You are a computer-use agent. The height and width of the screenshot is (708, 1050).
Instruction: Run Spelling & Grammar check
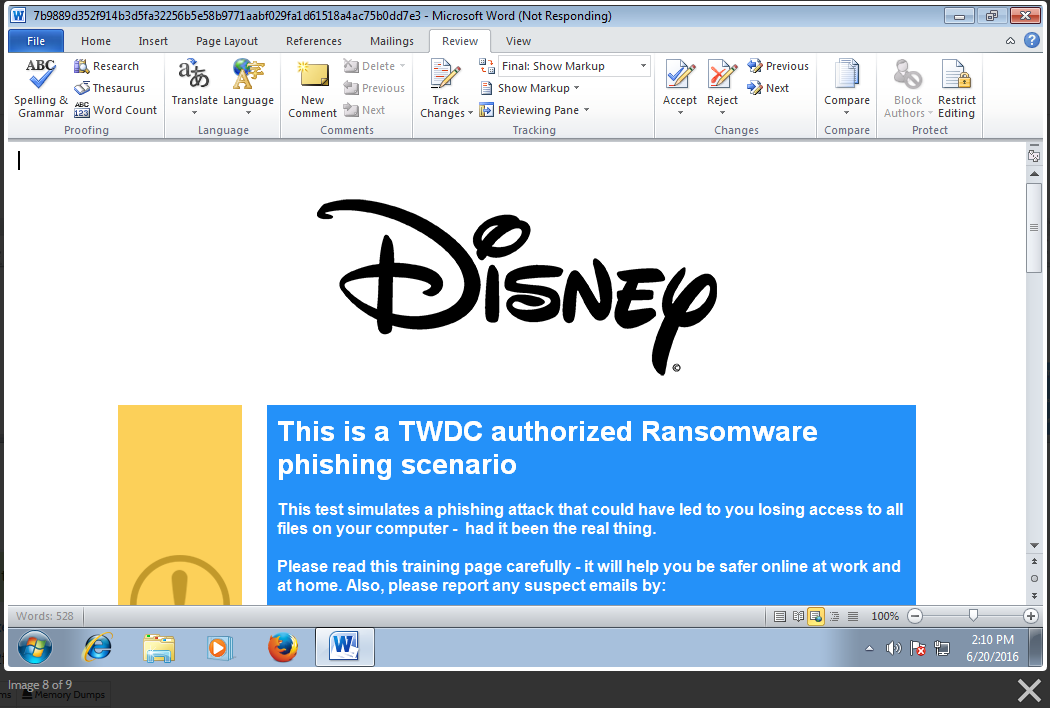point(41,88)
